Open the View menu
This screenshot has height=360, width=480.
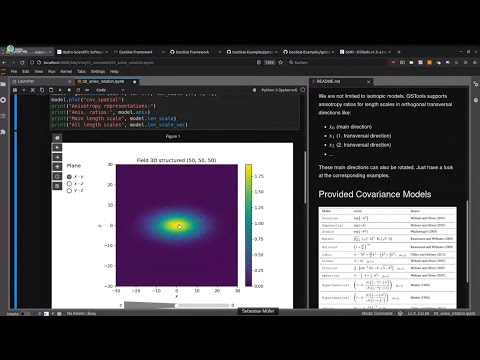[39, 71]
